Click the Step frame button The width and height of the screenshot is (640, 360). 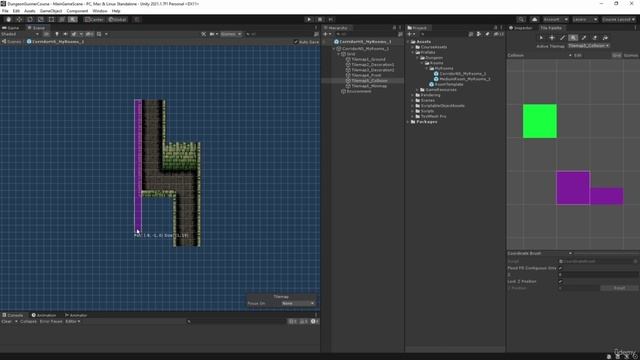click(331, 19)
